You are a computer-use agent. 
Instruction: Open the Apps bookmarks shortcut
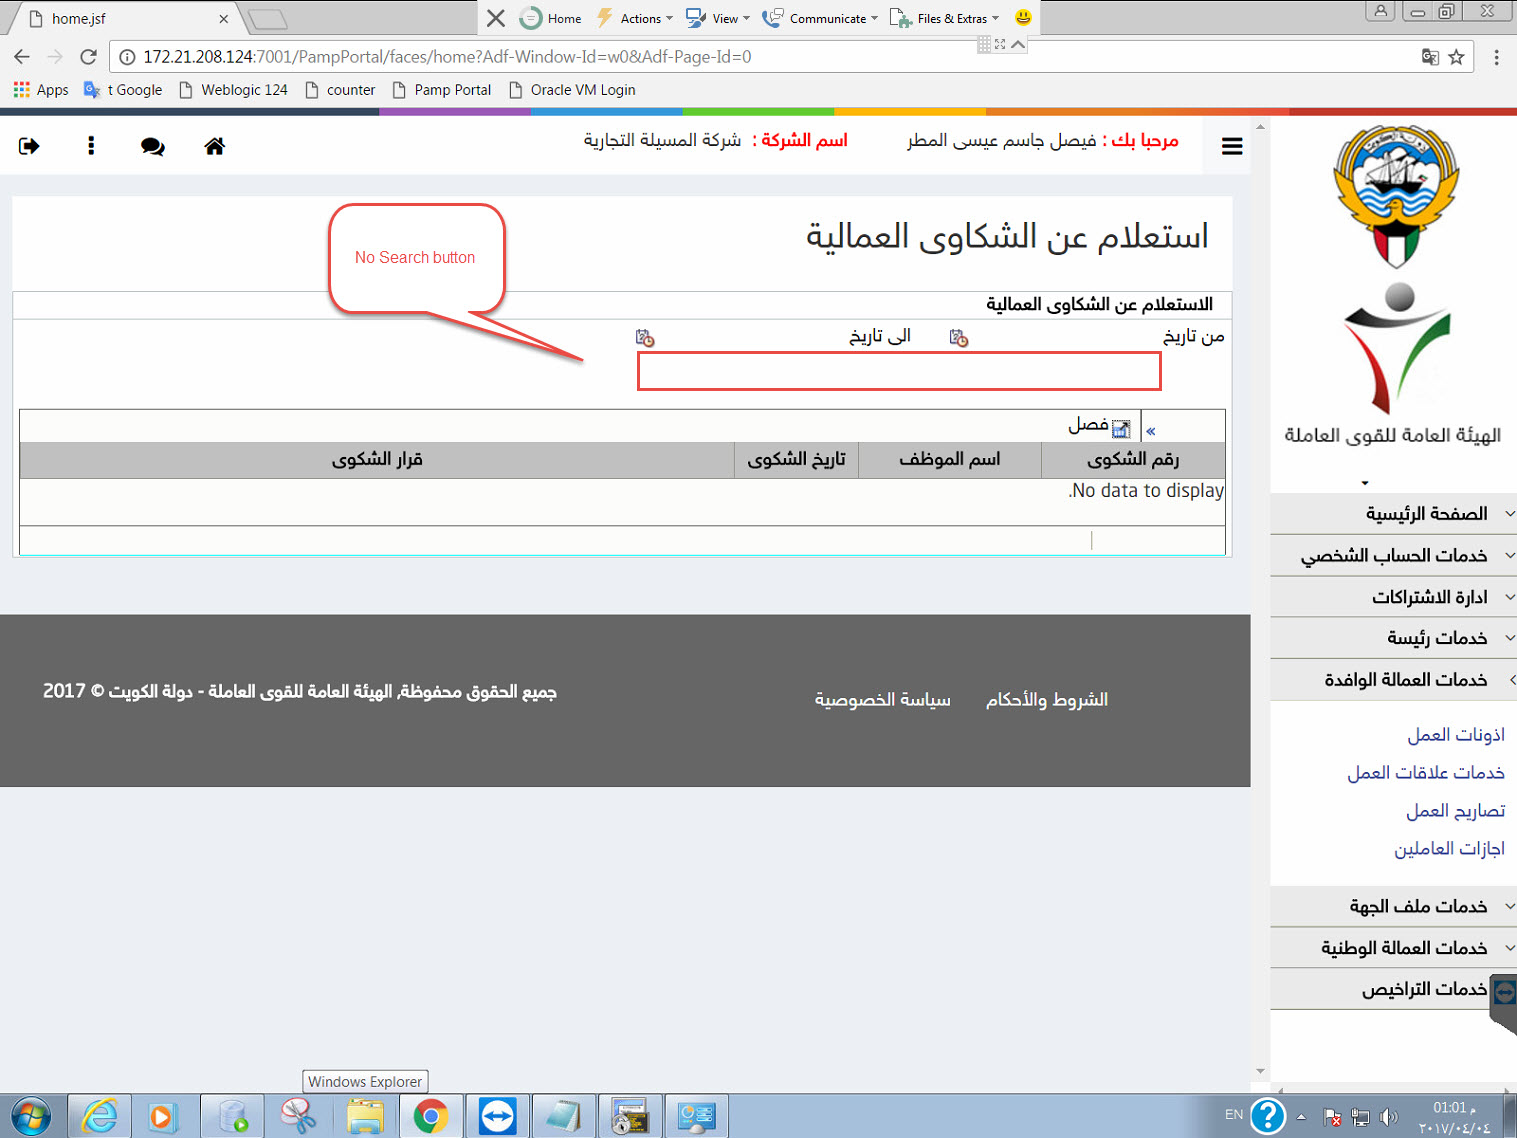pyautogui.click(x=41, y=90)
